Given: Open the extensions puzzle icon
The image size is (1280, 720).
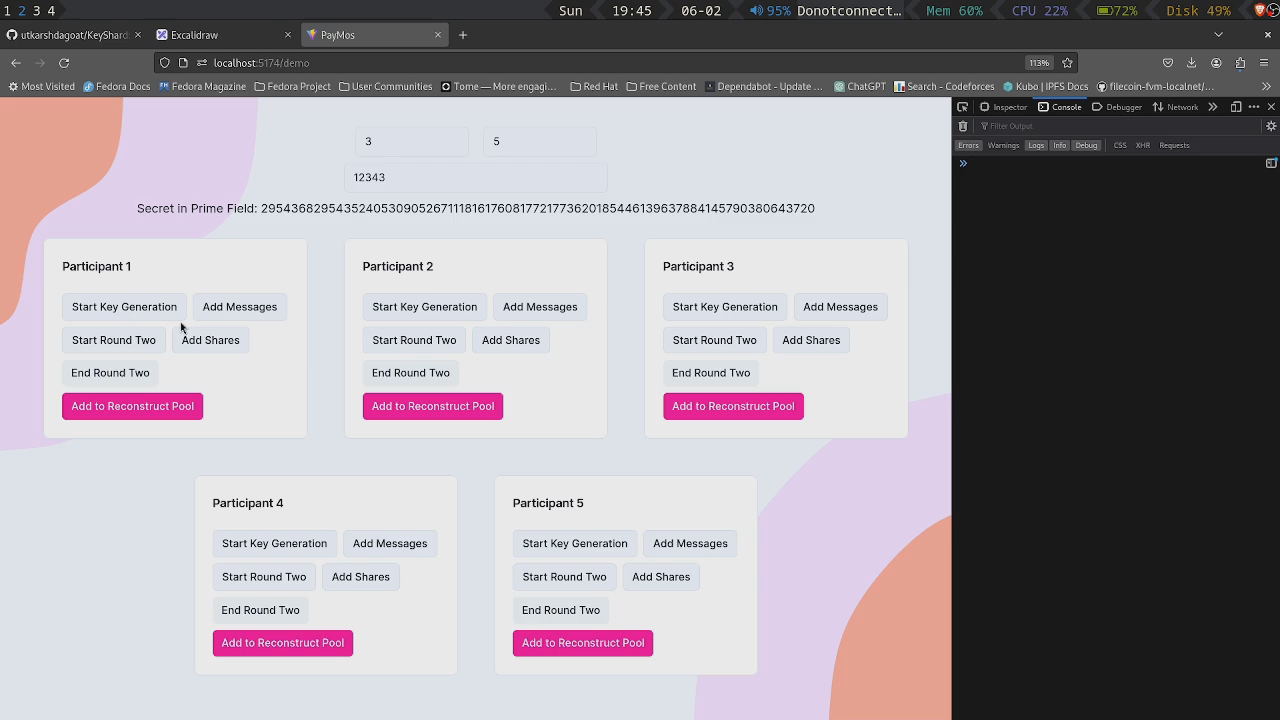Looking at the screenshot, I should (x=1240, y=63).
